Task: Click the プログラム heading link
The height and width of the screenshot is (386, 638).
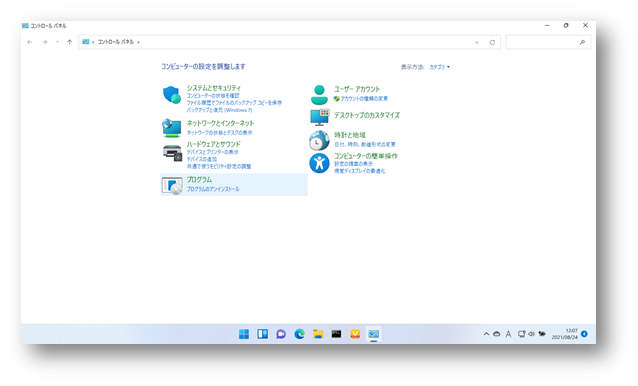Action: coord(199,179)
